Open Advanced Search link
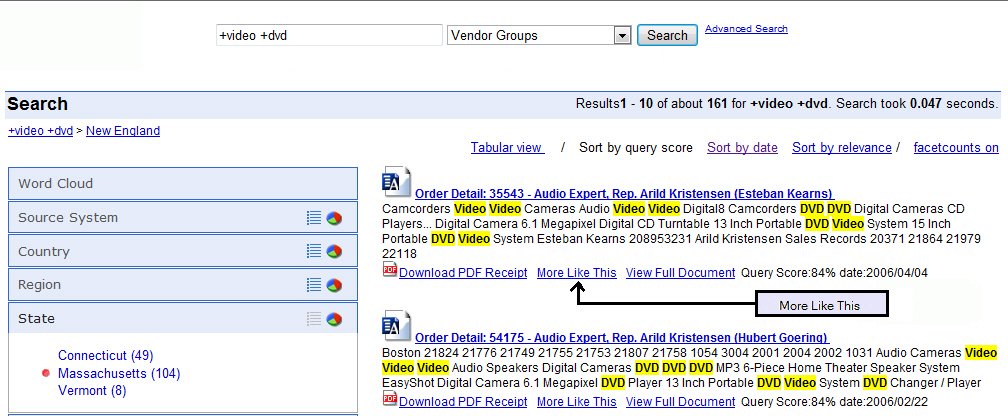 [x=746, y=29]
